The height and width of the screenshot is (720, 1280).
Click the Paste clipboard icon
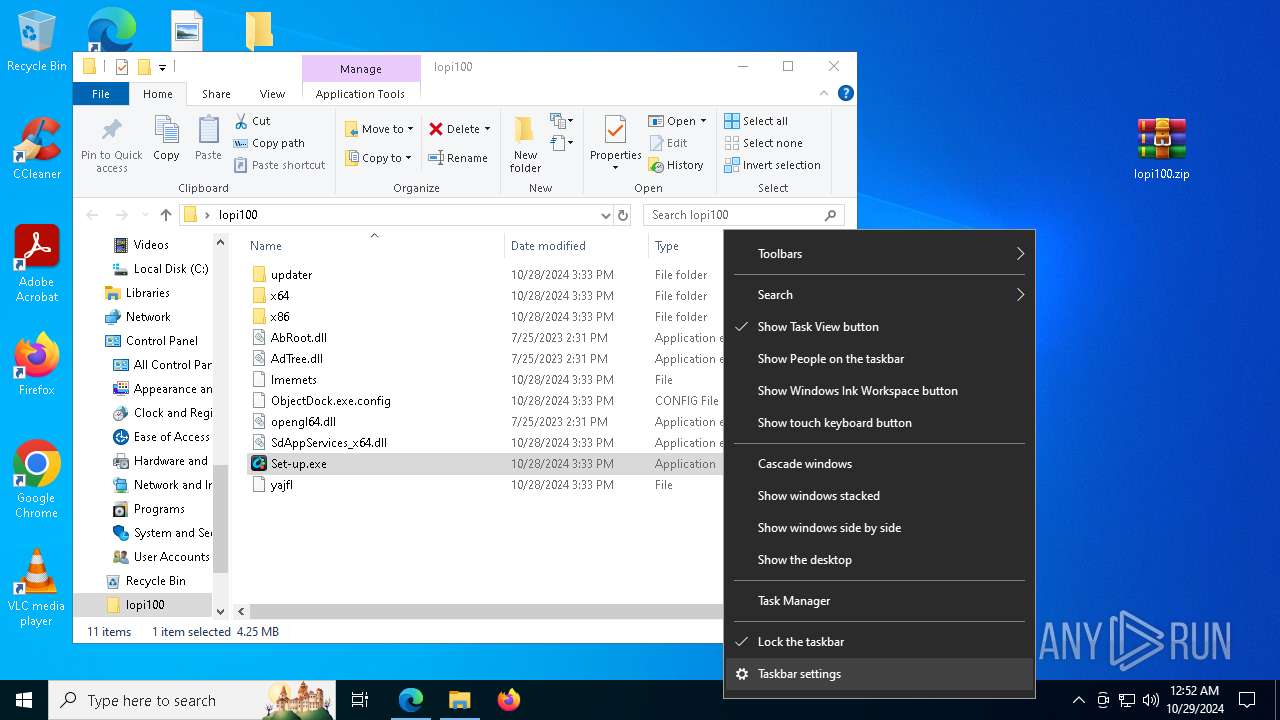208,130
